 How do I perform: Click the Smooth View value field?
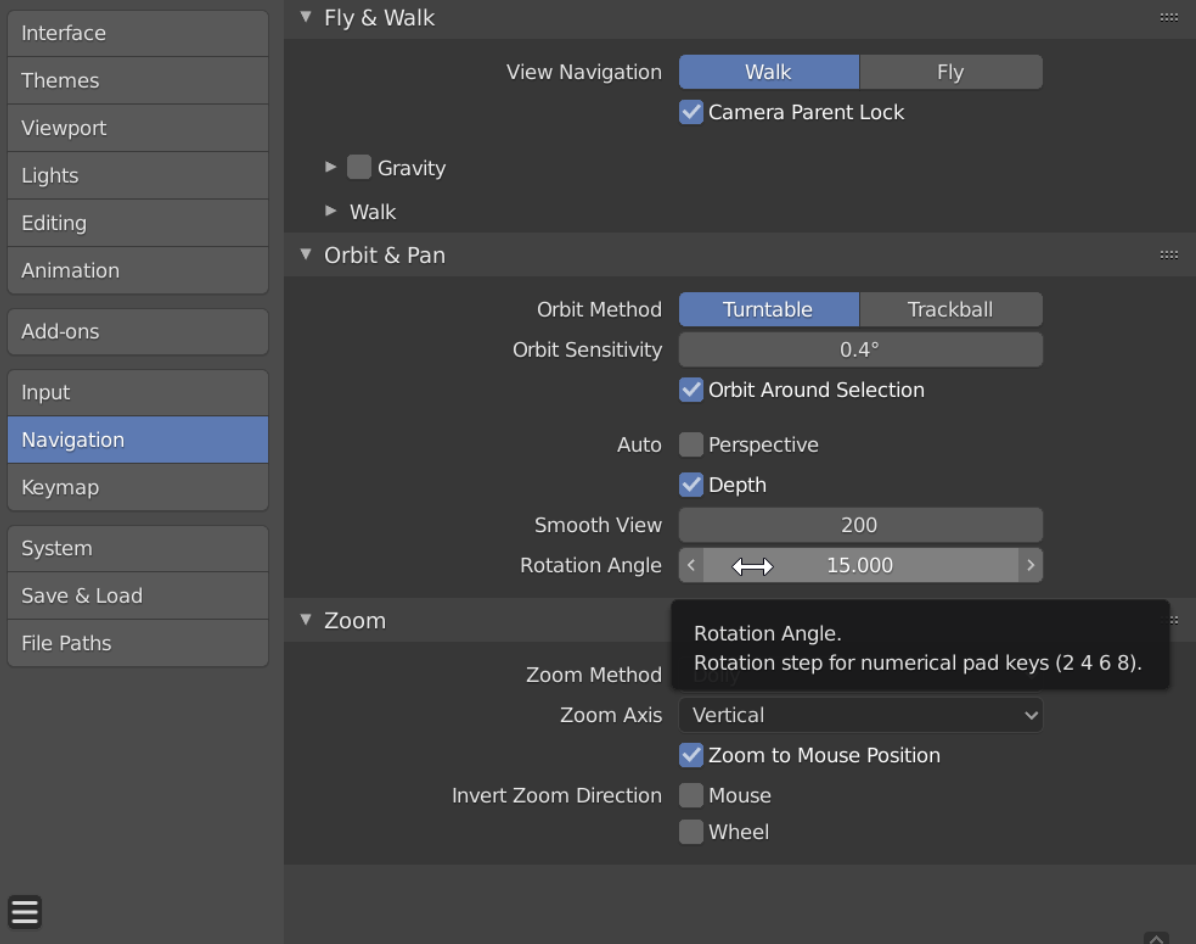860,524
